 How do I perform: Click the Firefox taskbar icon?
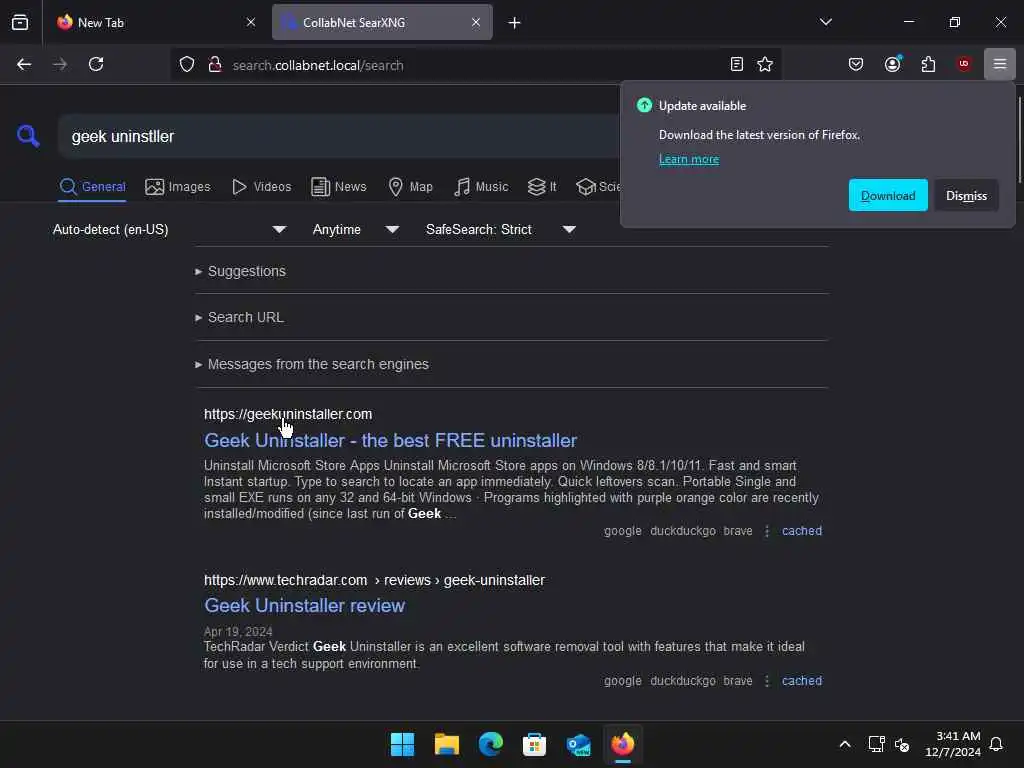622,744
